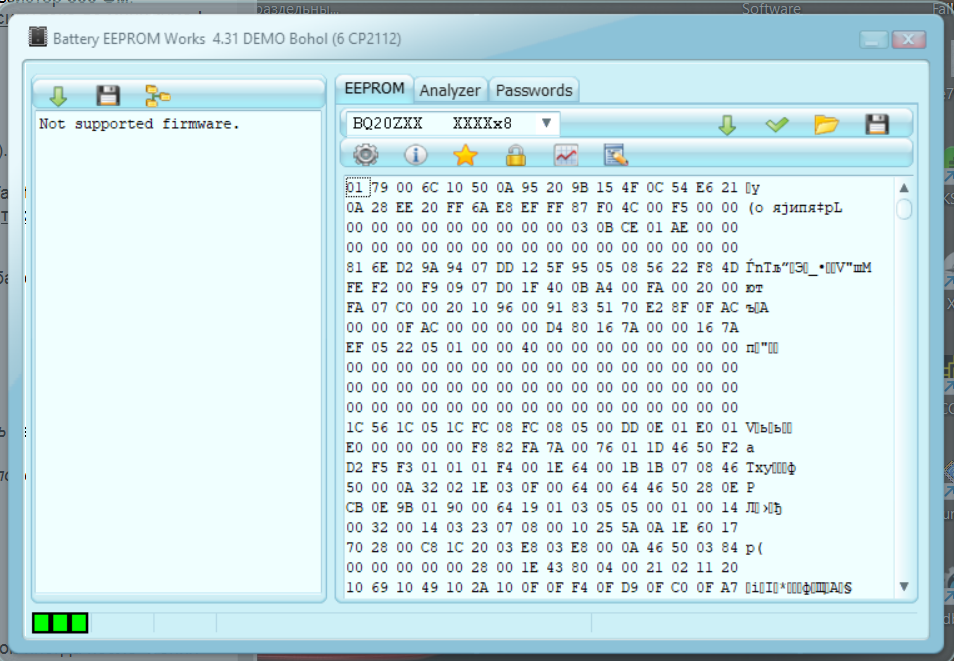
Task: Save EEPROM dump with the right floppy icon
Action: [877, 124]
